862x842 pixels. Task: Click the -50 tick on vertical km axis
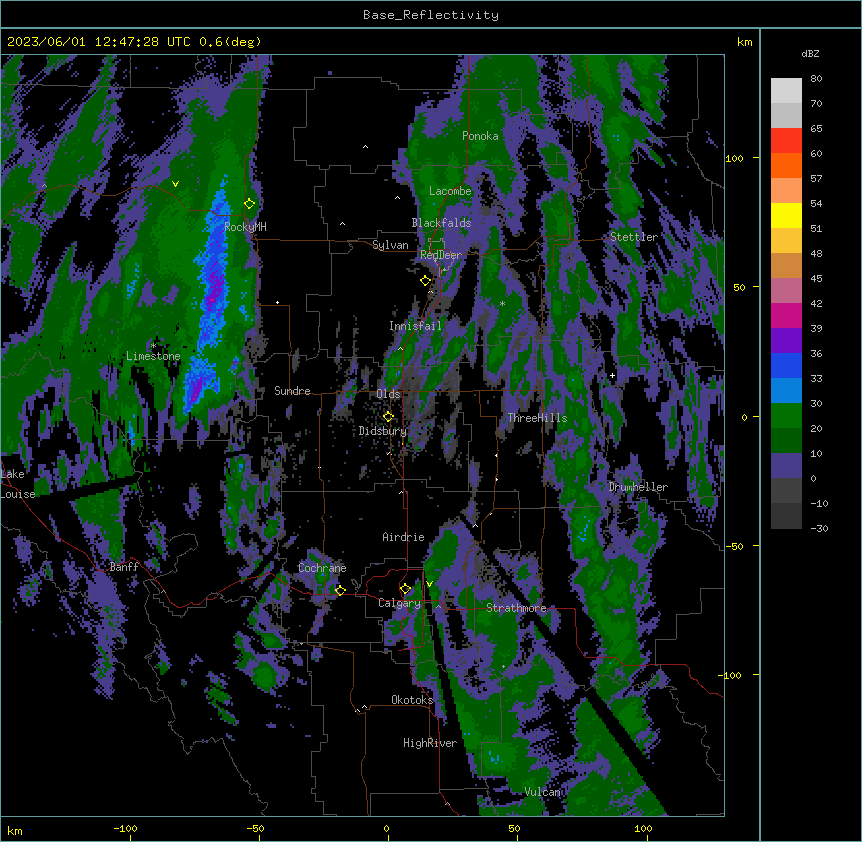pyautogui.click(x=734, y=546)
